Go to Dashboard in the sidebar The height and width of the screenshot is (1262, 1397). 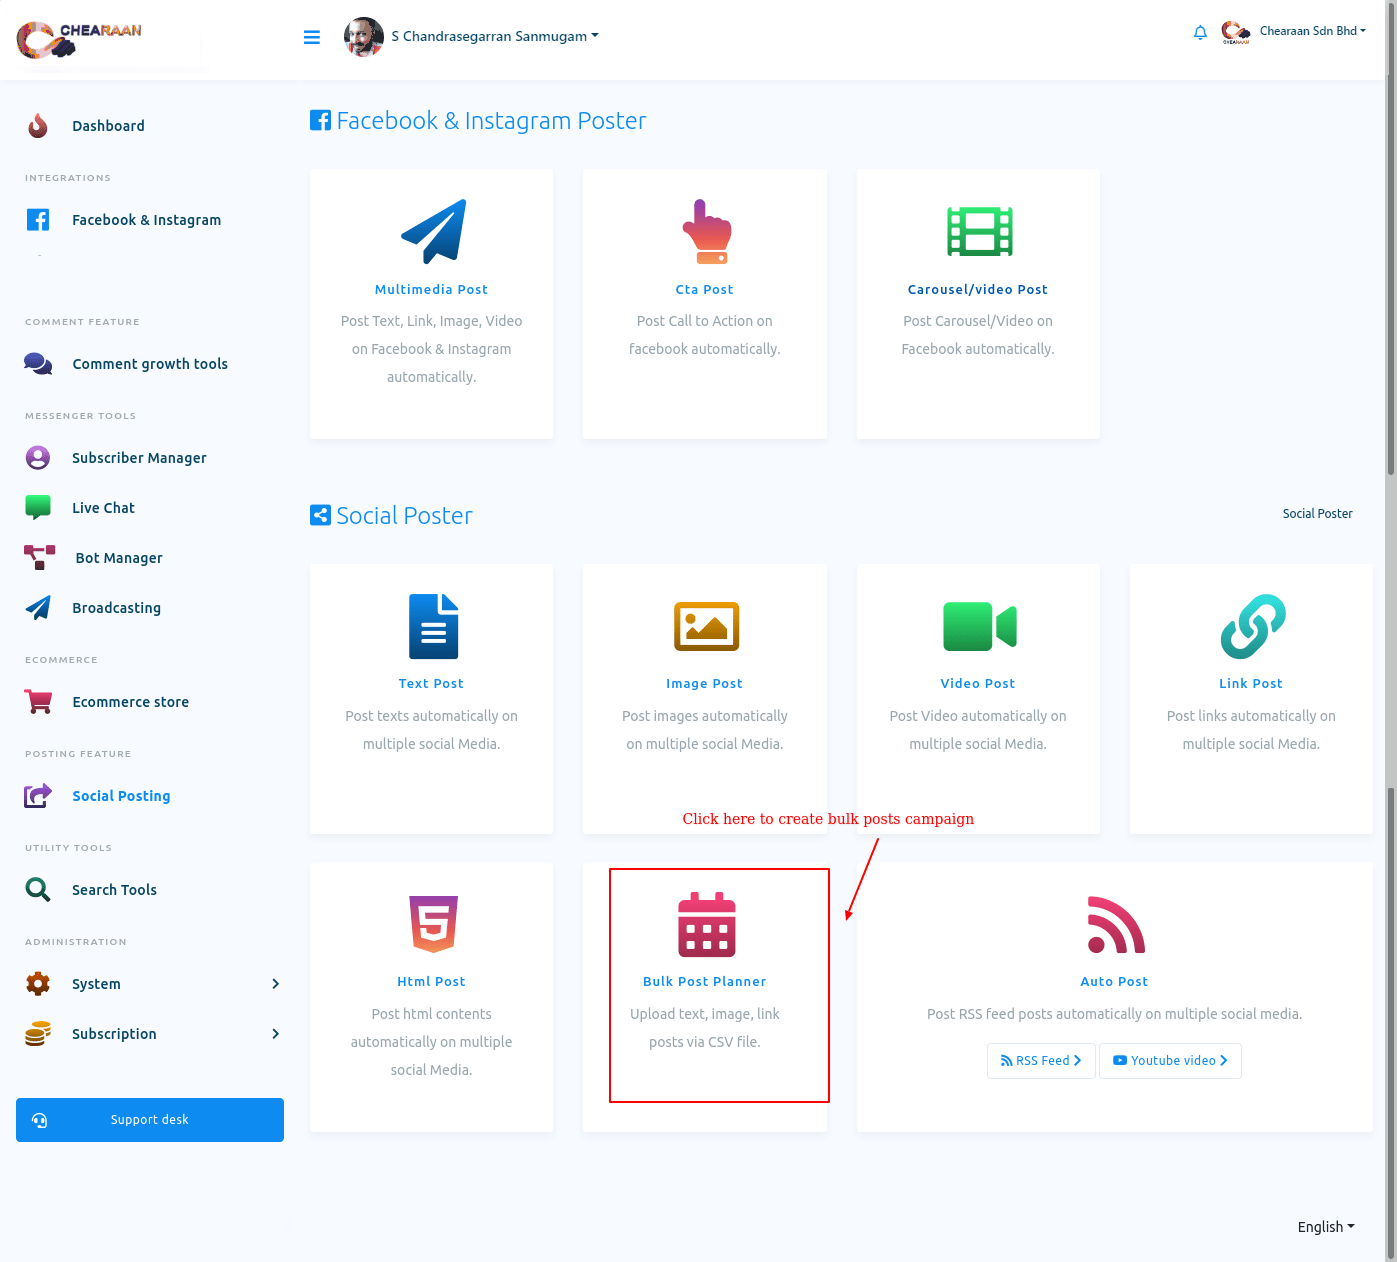108,126
